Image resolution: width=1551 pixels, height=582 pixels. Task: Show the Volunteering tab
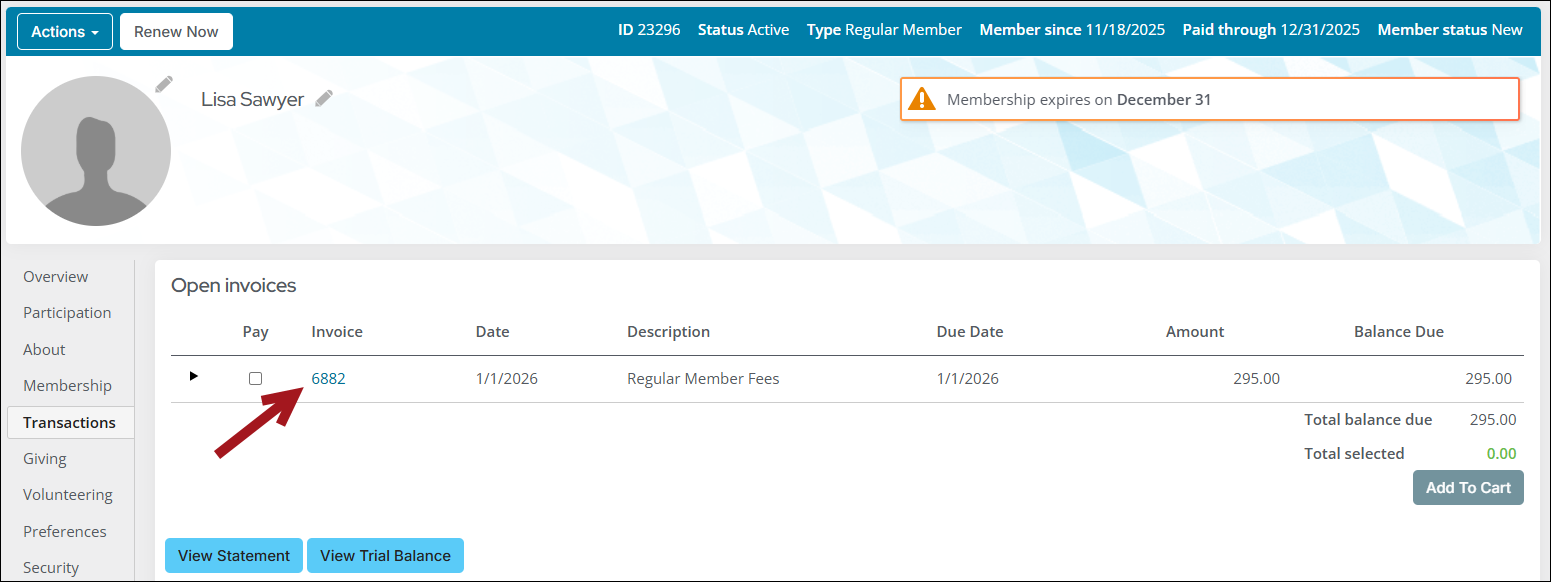pyautogui.click(x=68, y=495)
